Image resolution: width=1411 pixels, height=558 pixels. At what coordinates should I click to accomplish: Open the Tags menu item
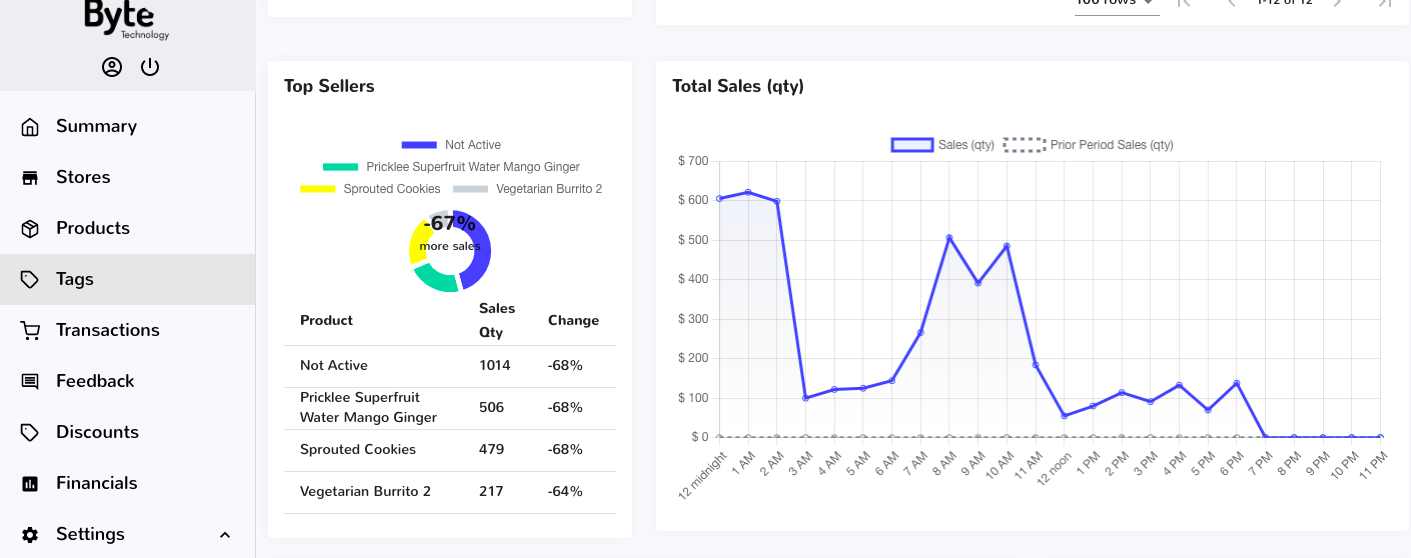click(127, 279)
